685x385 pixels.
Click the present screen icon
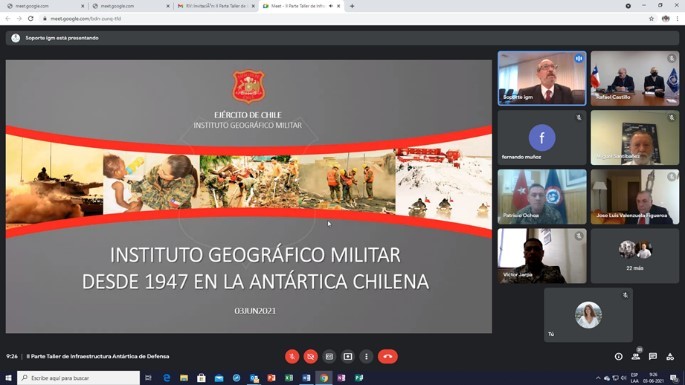pyautogui.click(x=348, y=357)
